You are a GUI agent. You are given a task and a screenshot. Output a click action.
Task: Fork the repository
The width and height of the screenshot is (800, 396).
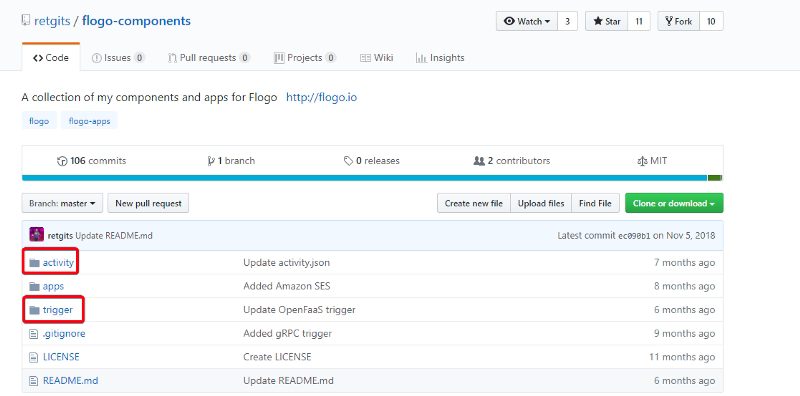pos(679,21)
